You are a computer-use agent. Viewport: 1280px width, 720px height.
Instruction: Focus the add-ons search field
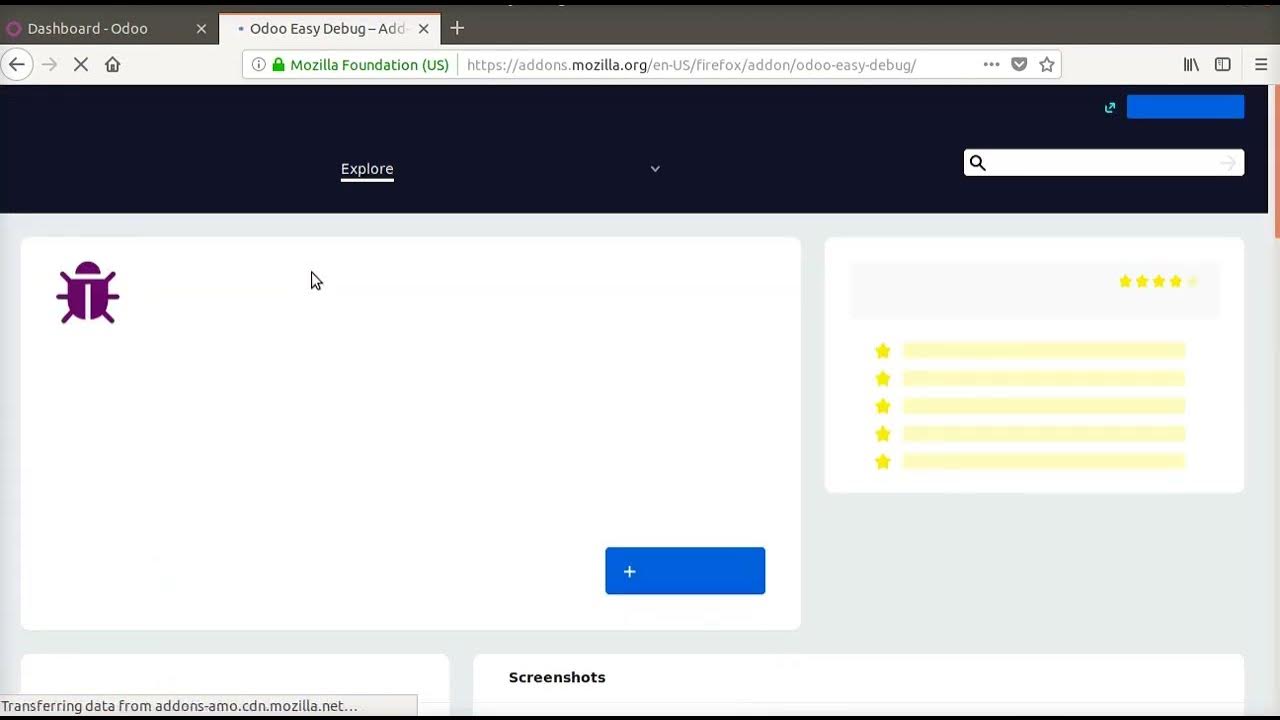pyautogui.click(x=1104, y=163)
